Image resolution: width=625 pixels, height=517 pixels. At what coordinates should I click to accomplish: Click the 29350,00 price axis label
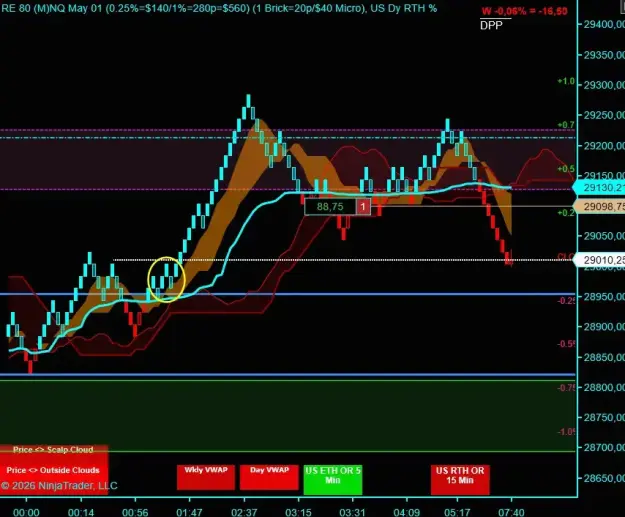tap(604, 55)
